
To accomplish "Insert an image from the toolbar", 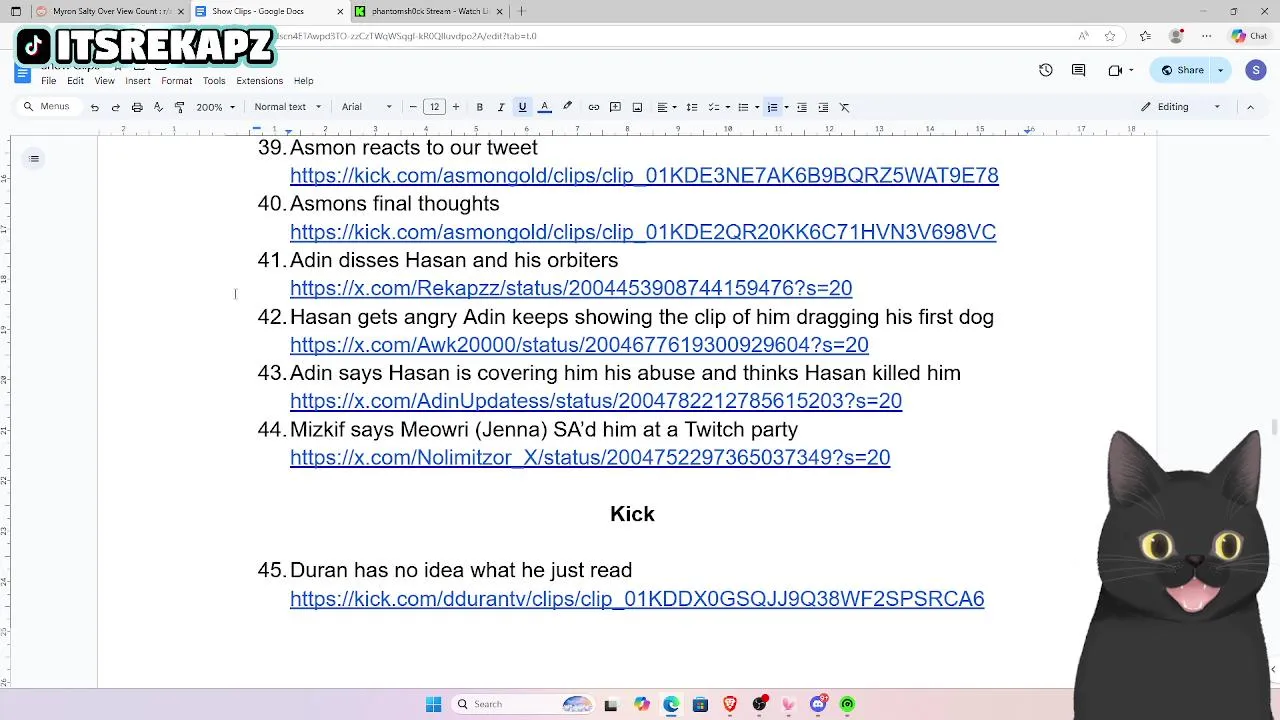I will [637, 107].
